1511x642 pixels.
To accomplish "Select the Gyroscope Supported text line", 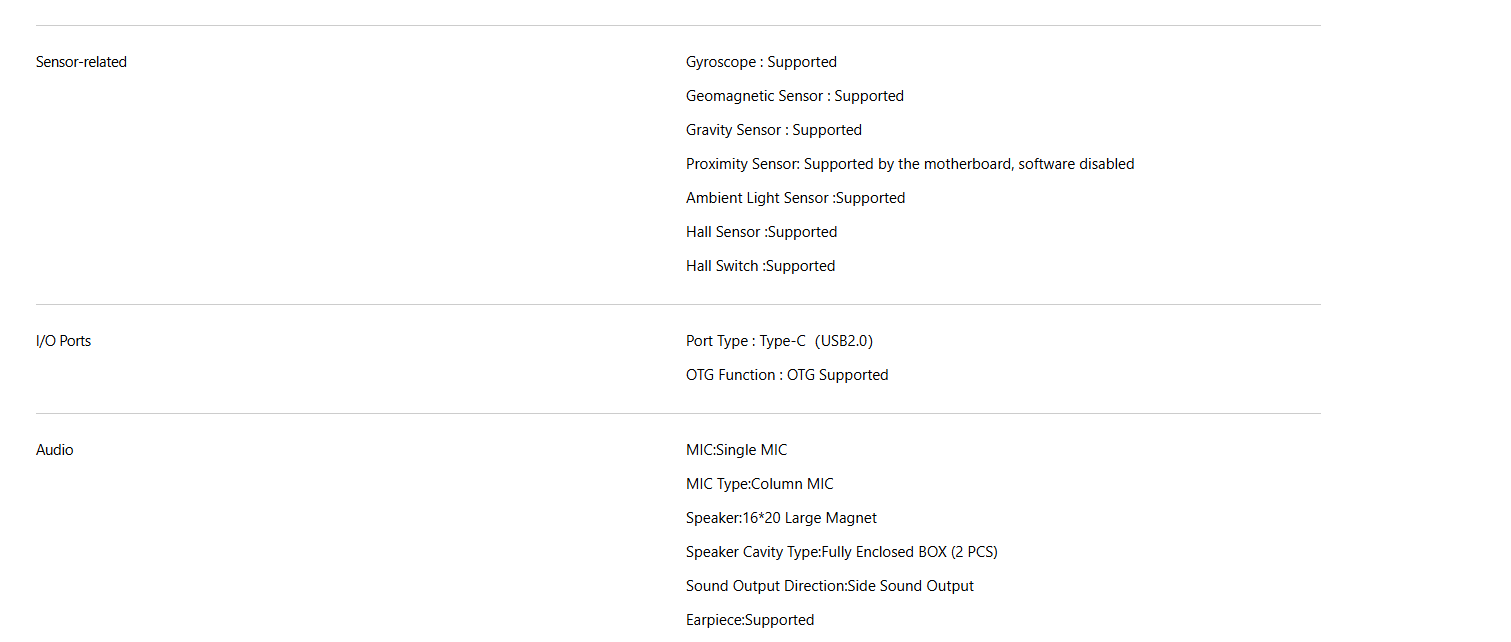I will 761,62.
